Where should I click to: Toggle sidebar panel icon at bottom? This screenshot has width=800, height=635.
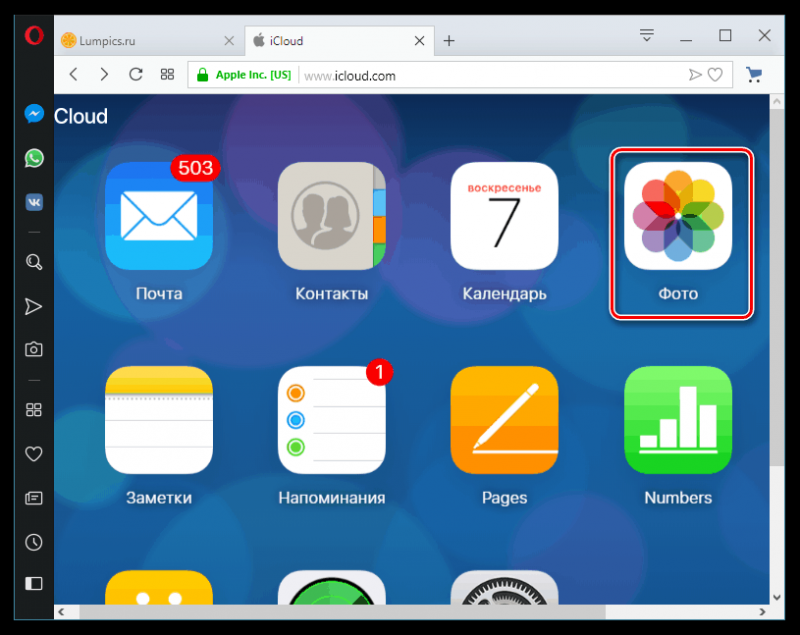pos(34,583)
